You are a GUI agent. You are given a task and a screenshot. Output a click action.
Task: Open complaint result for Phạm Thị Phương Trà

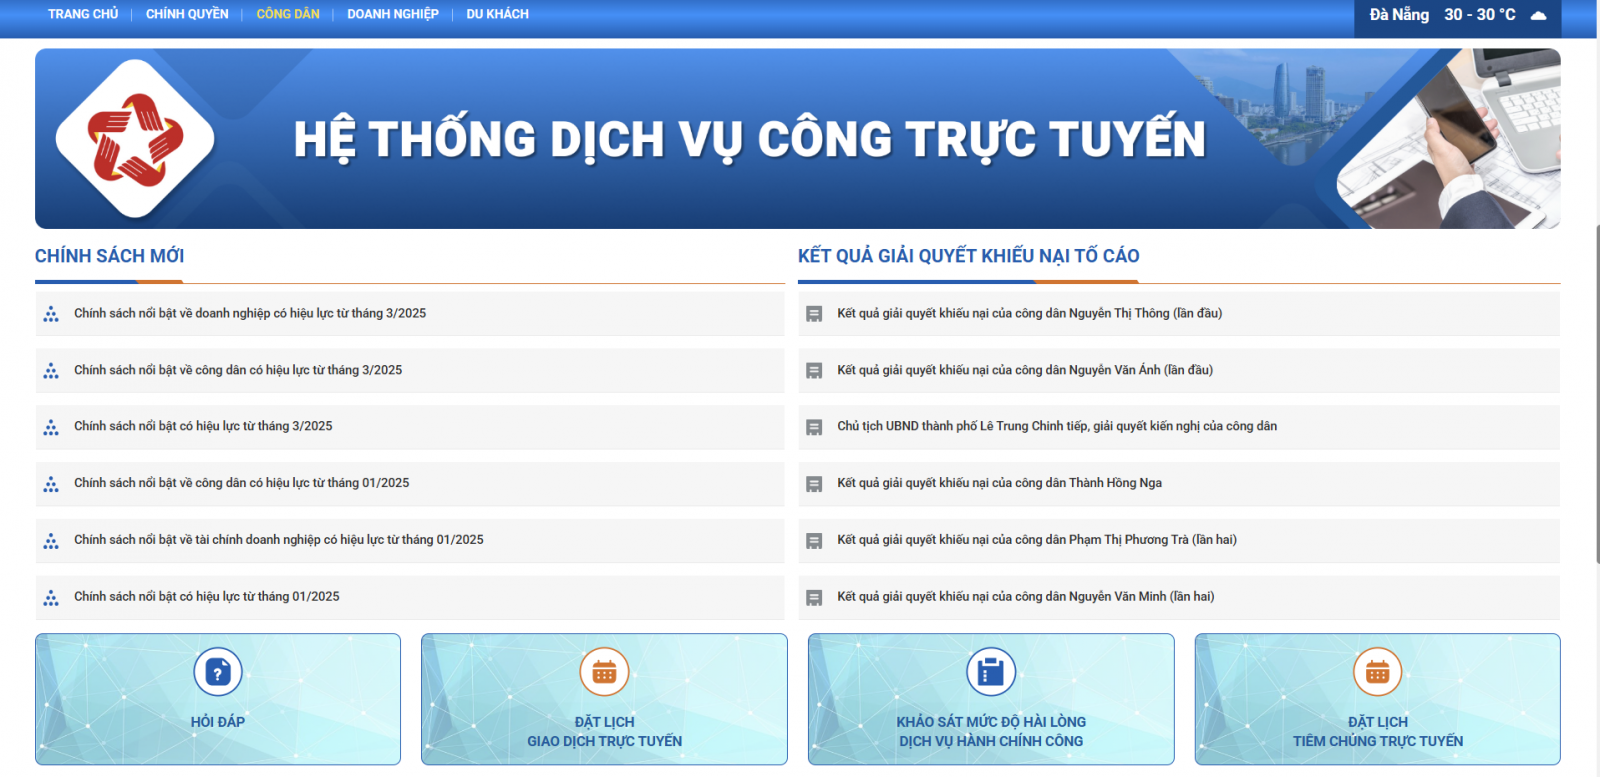[1037, 540]
